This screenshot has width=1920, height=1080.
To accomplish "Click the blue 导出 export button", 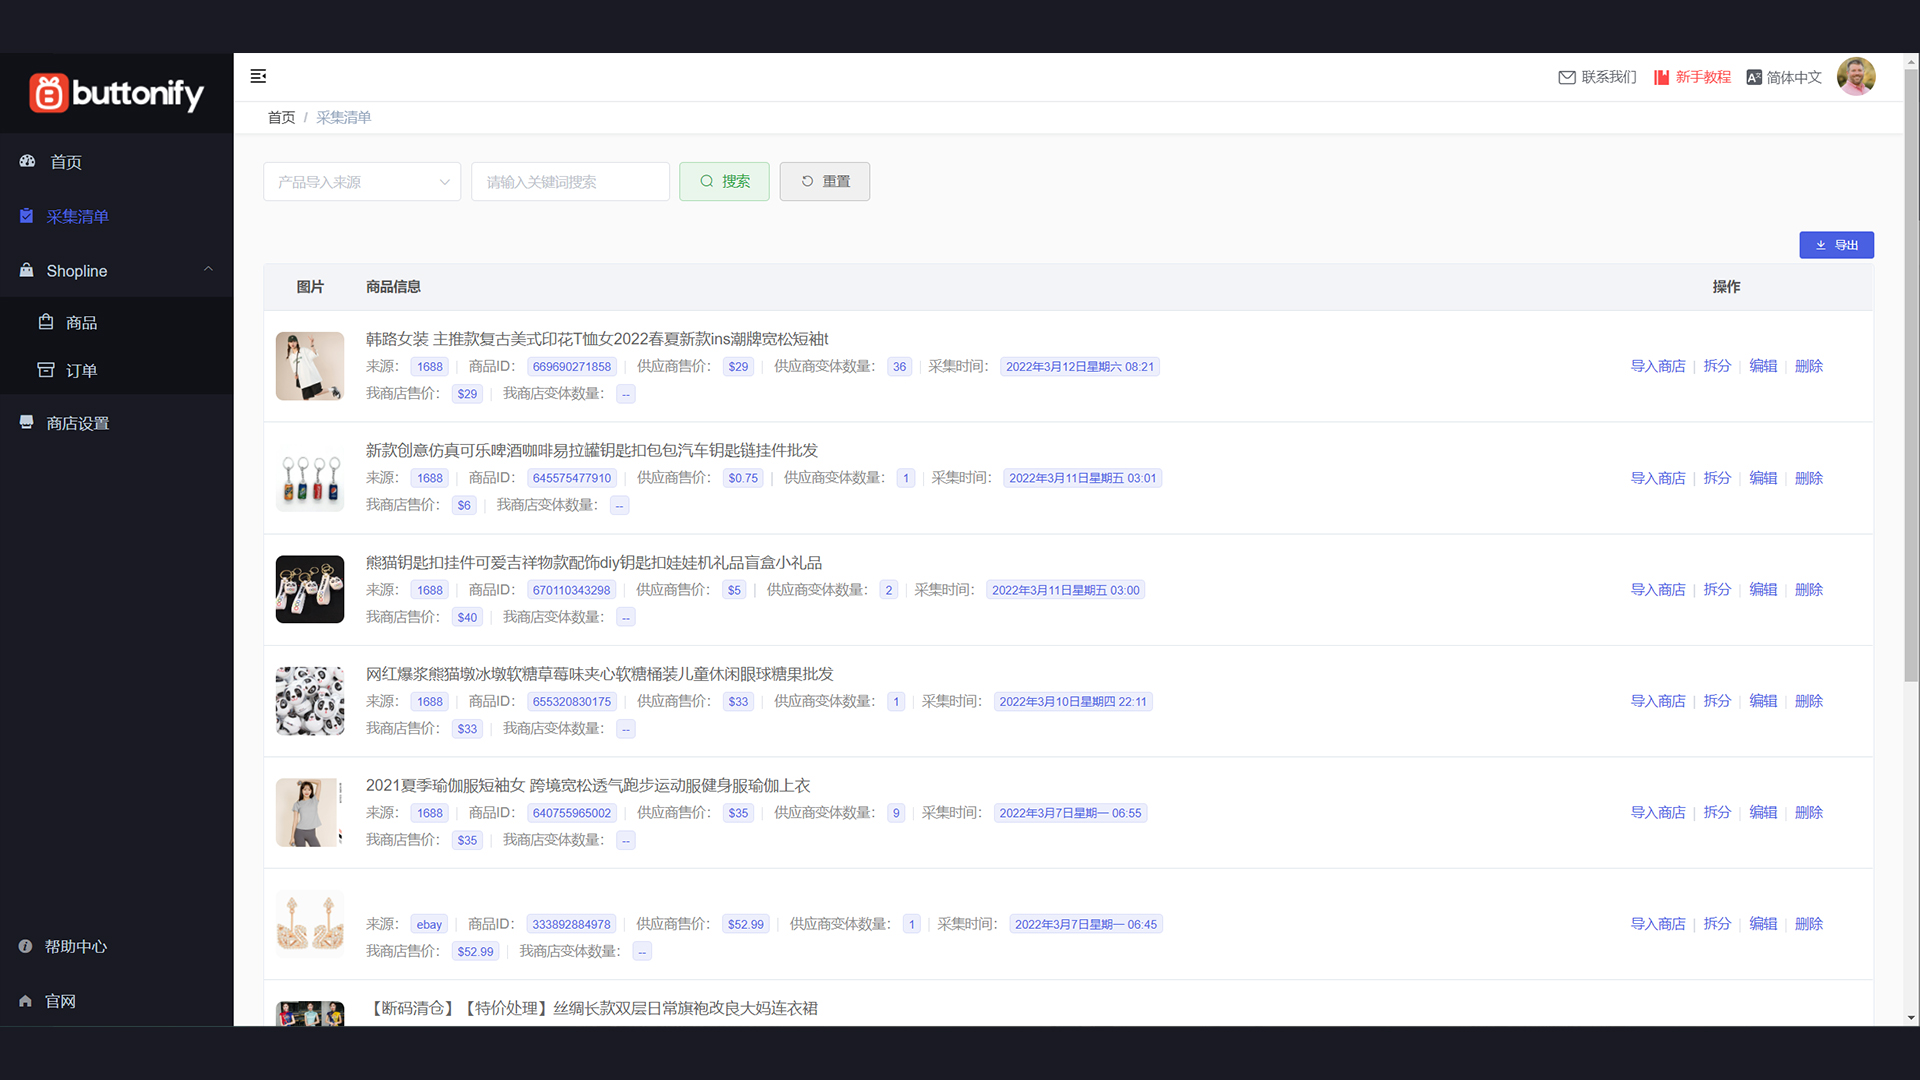I will (x=1836, y=245).
